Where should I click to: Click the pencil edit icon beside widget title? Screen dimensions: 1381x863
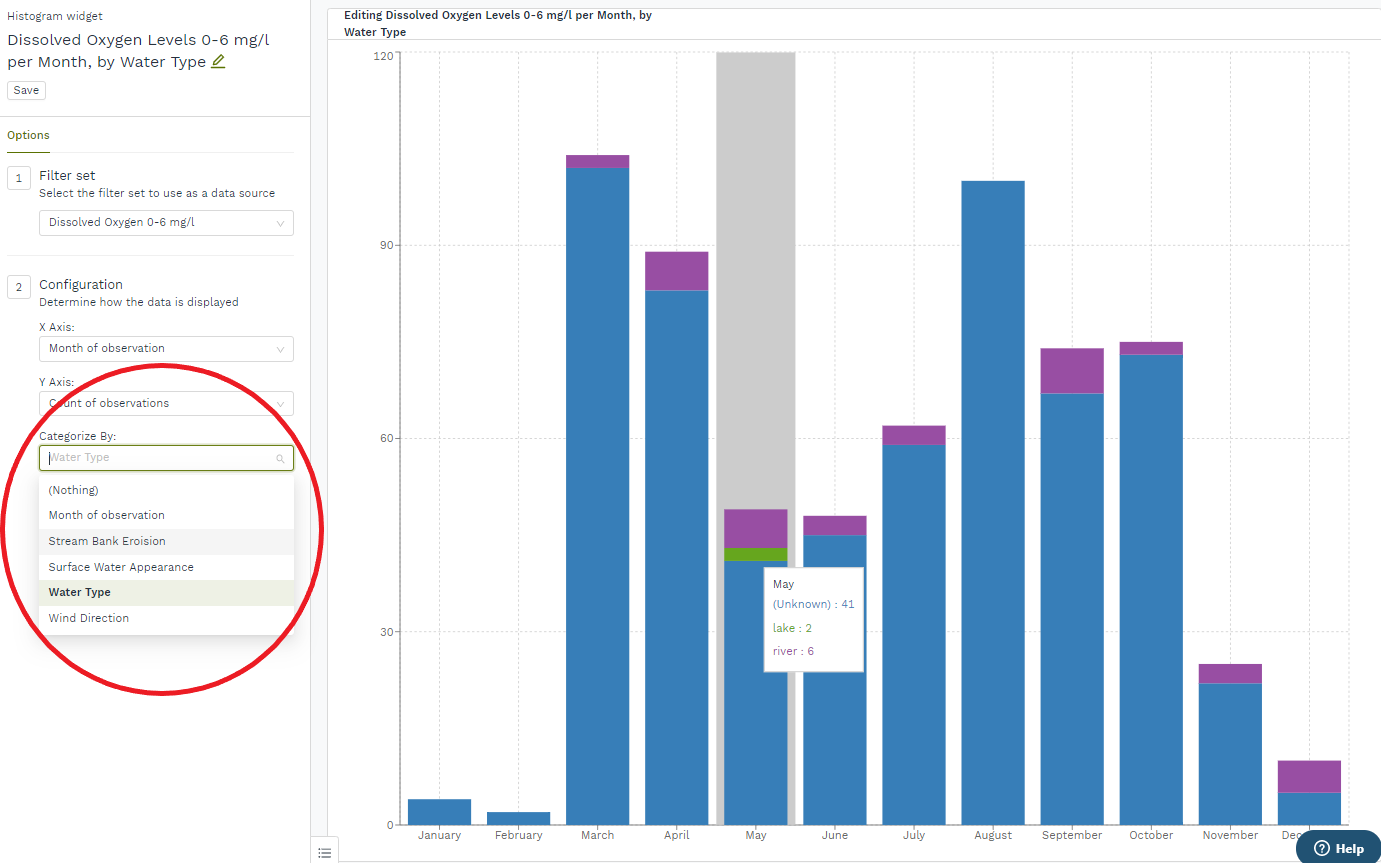pos(218,62)
